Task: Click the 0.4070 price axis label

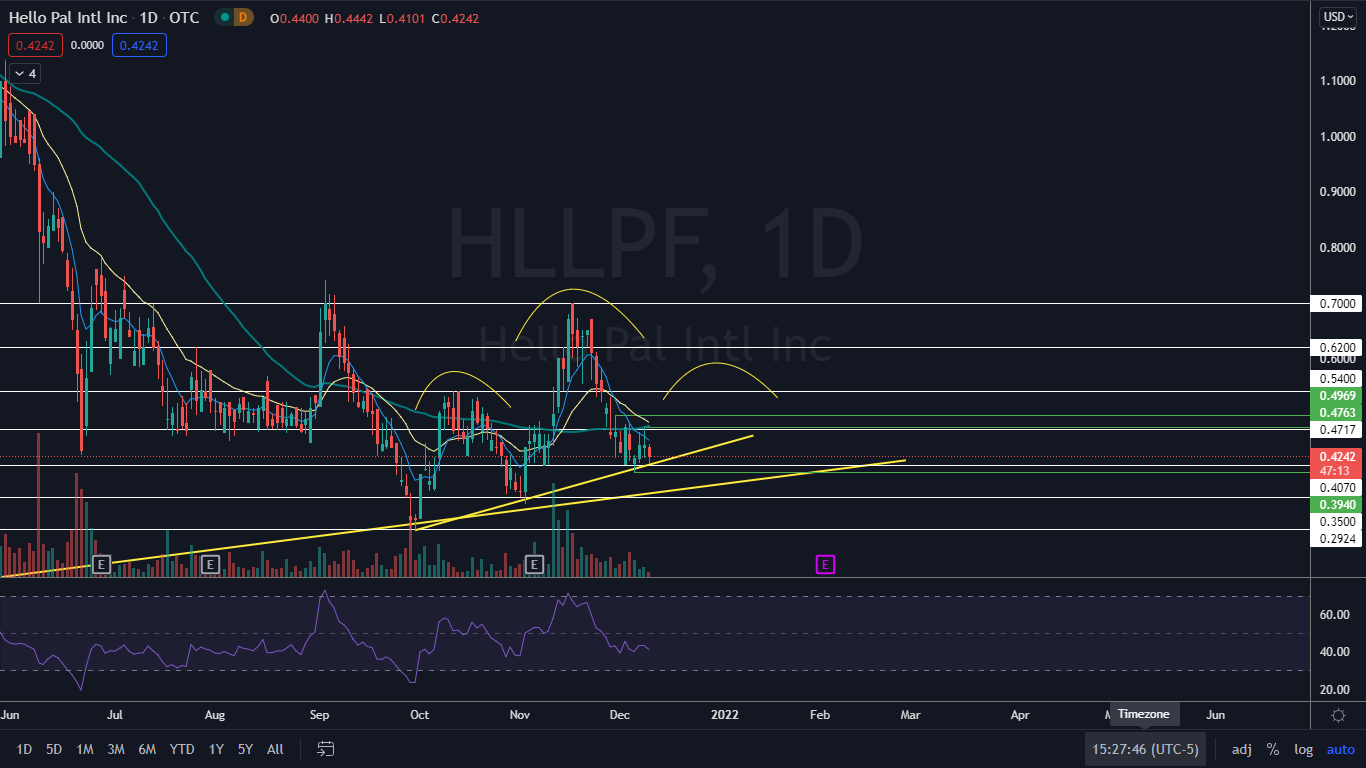Action: pos(1337,488)
